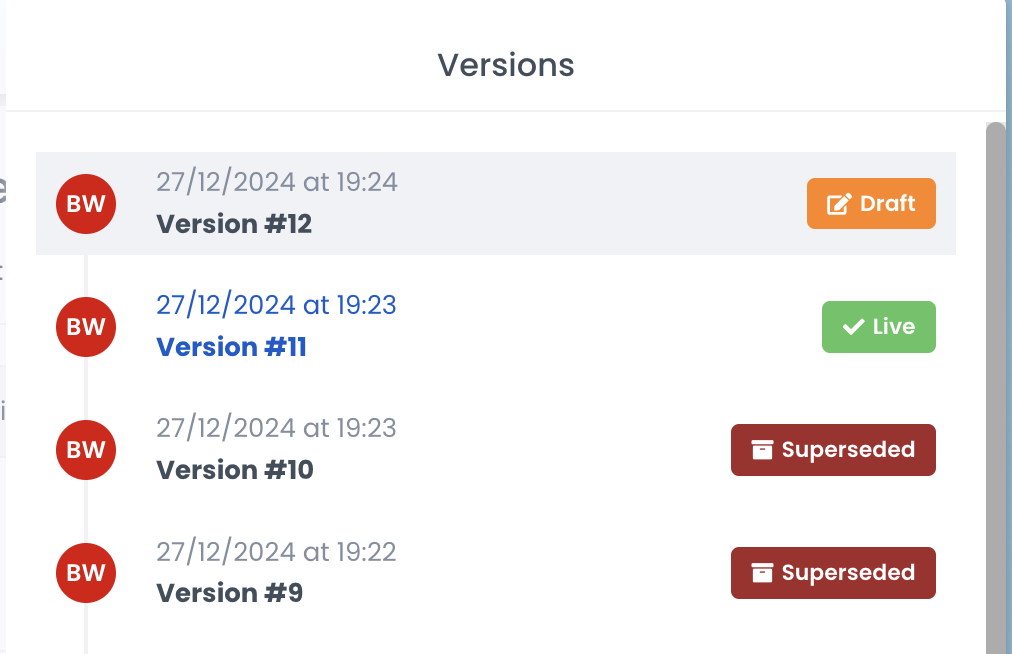Select the Version #12 title

tap(234, 224)
